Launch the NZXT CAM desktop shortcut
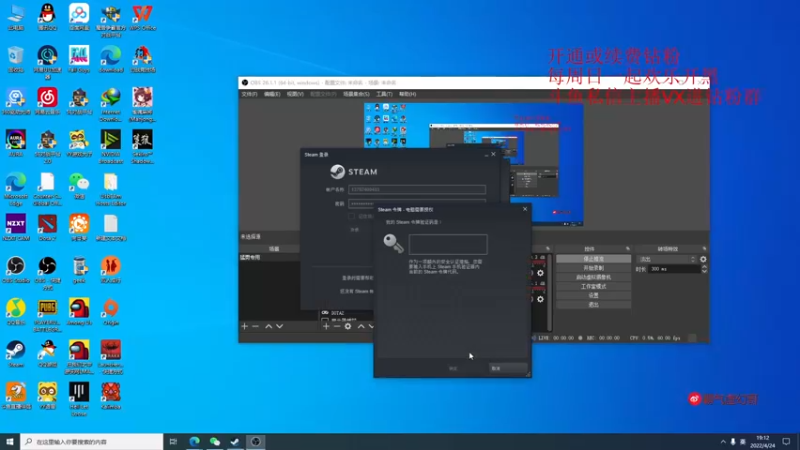Screen dimensions: 800x450 click(16, 227)
